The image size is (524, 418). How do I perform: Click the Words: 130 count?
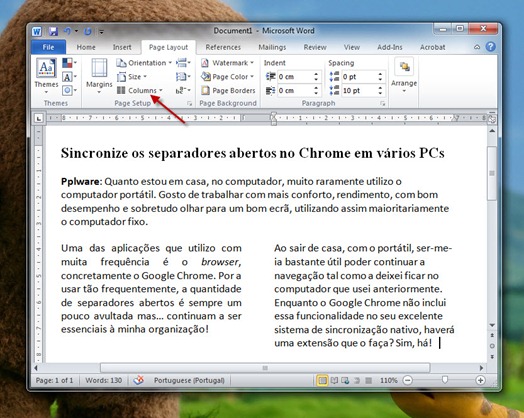104,380
